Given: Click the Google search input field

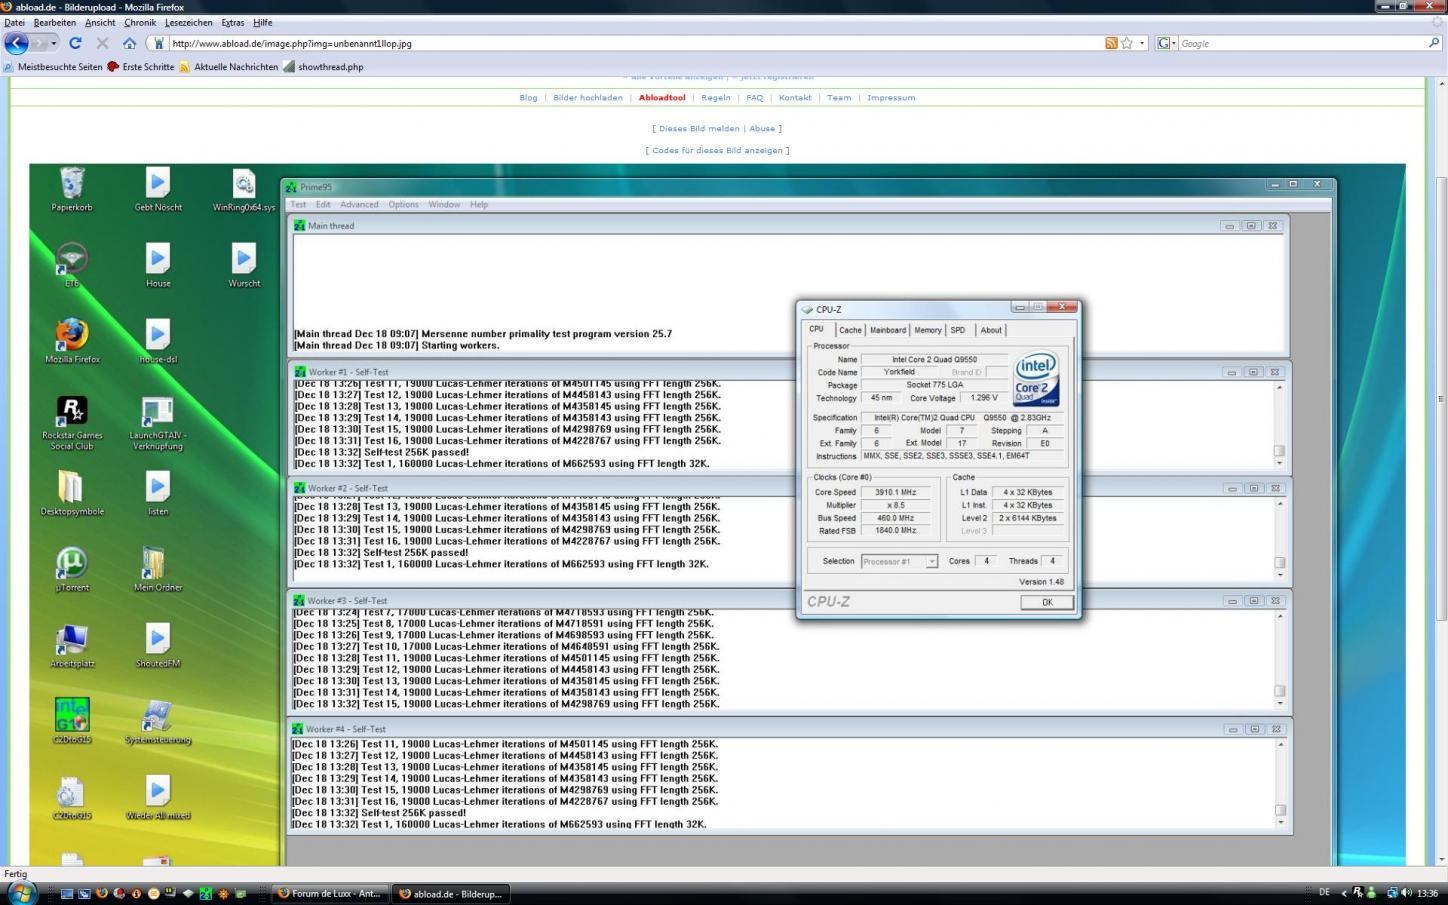Looking at the screenshot, I should tap(1302, 43).
